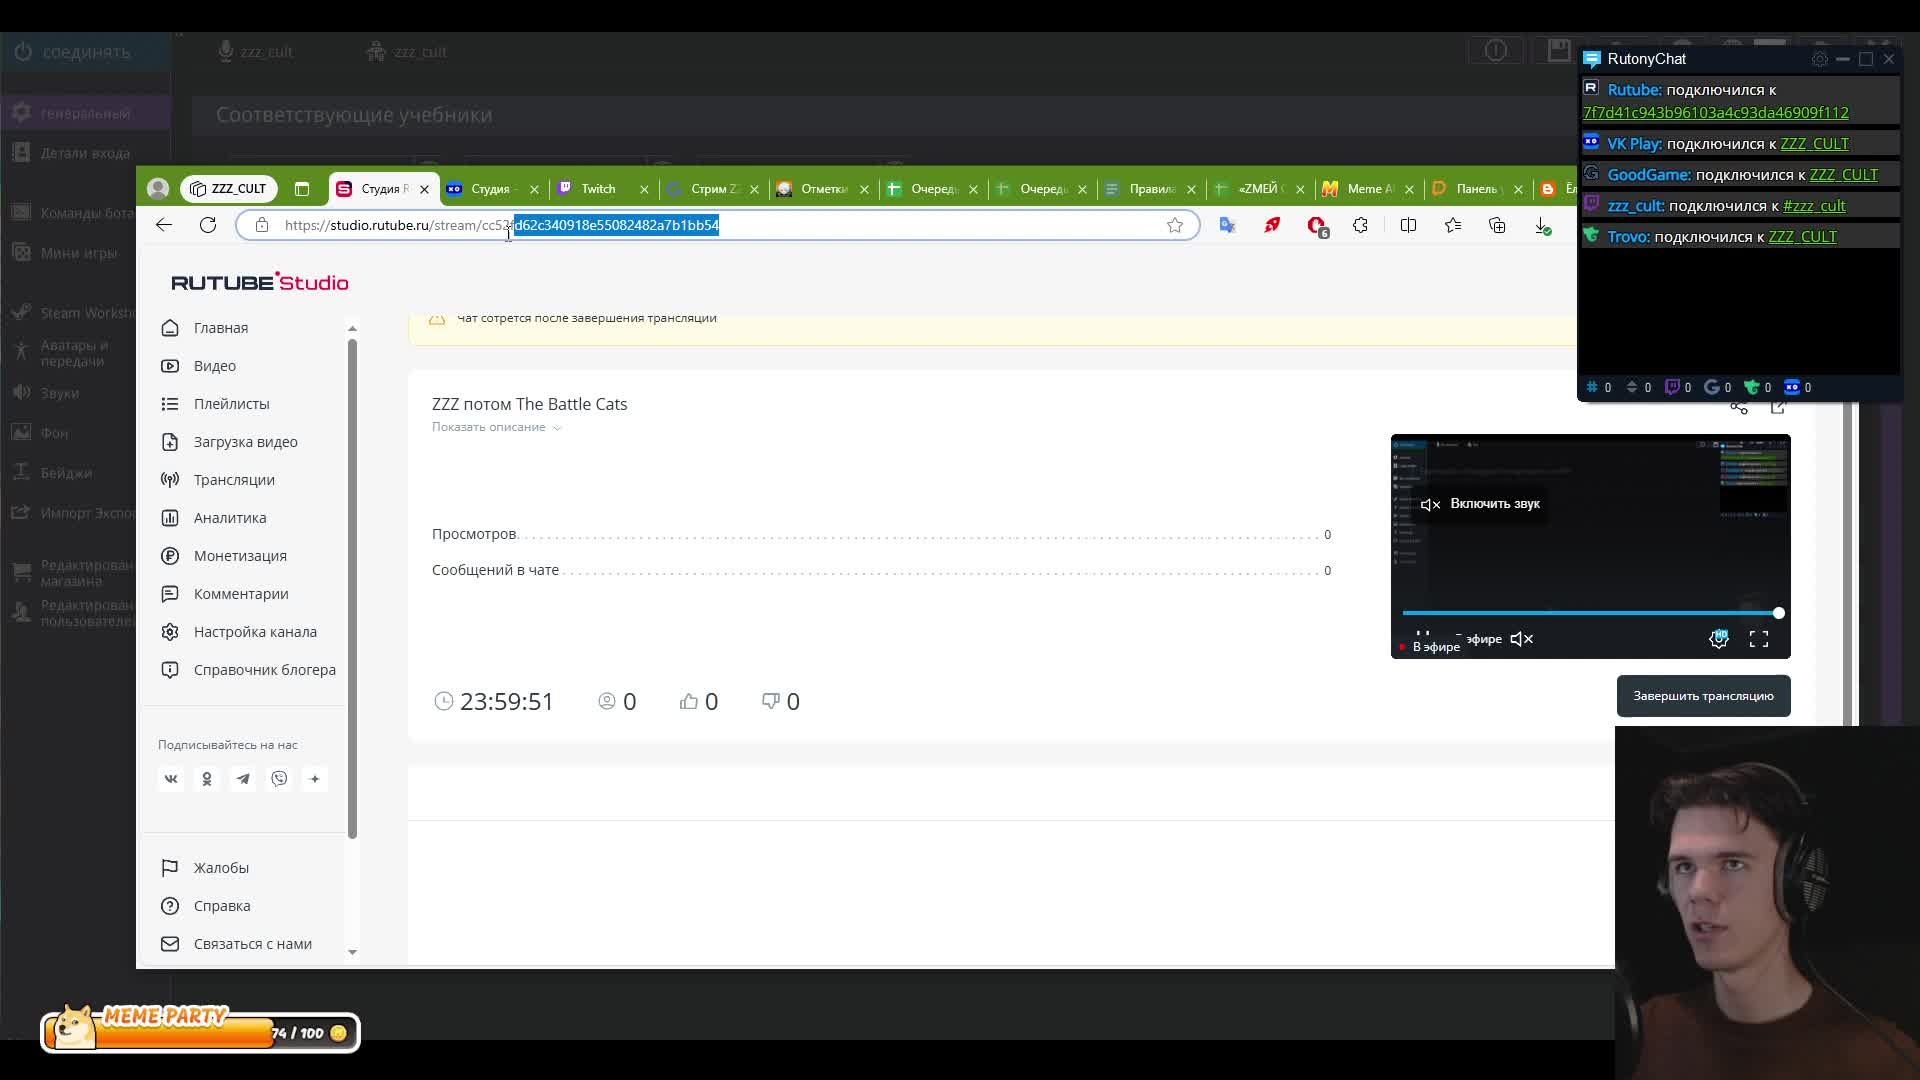Drag the stream progress slider
This screenshot has height=1080, width=1920.
[x=1779, y=613]
